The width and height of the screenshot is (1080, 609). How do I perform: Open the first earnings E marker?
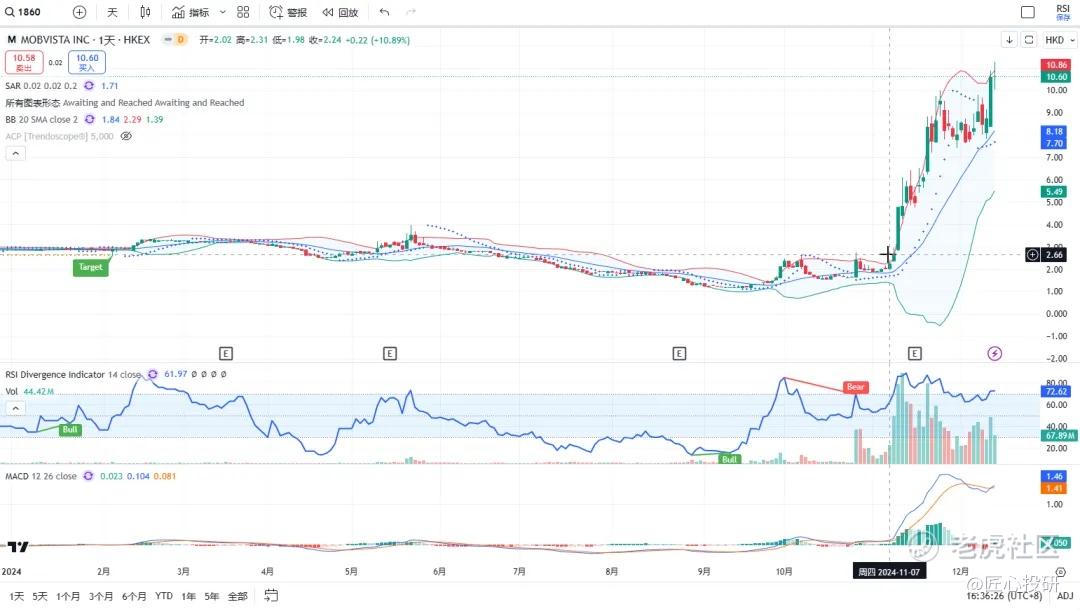tap(225, 353)
